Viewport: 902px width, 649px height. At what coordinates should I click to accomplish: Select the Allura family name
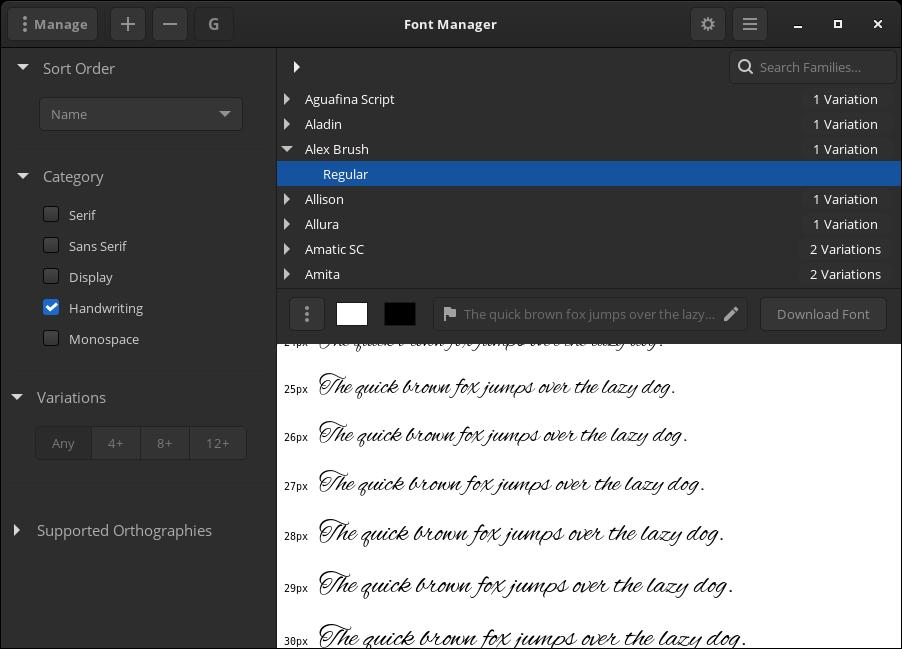coord(322,224)
